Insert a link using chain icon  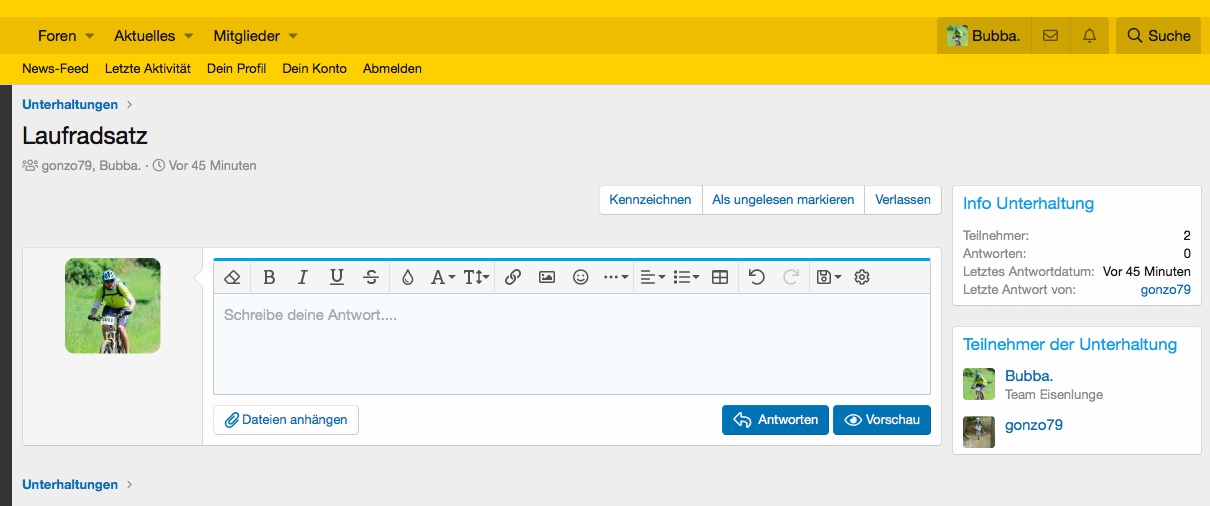tap(513, 277)
